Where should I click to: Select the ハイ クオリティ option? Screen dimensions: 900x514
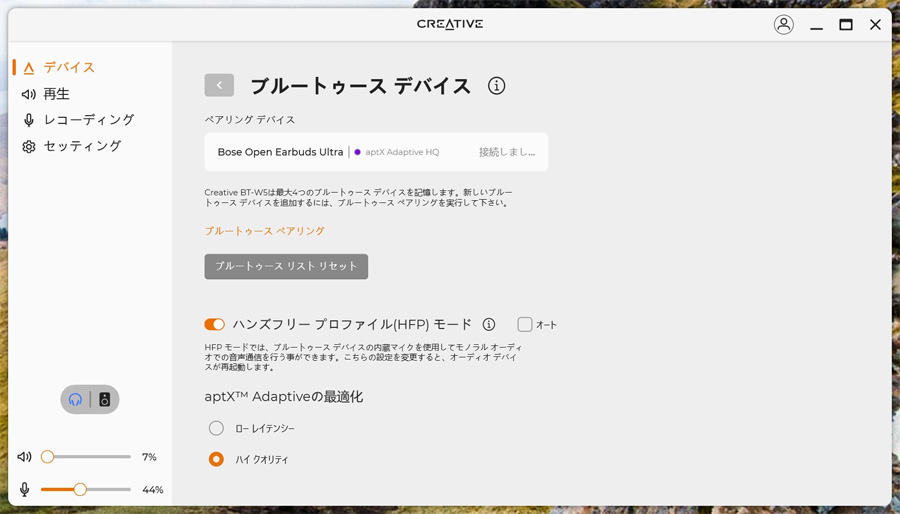(216, 459)
